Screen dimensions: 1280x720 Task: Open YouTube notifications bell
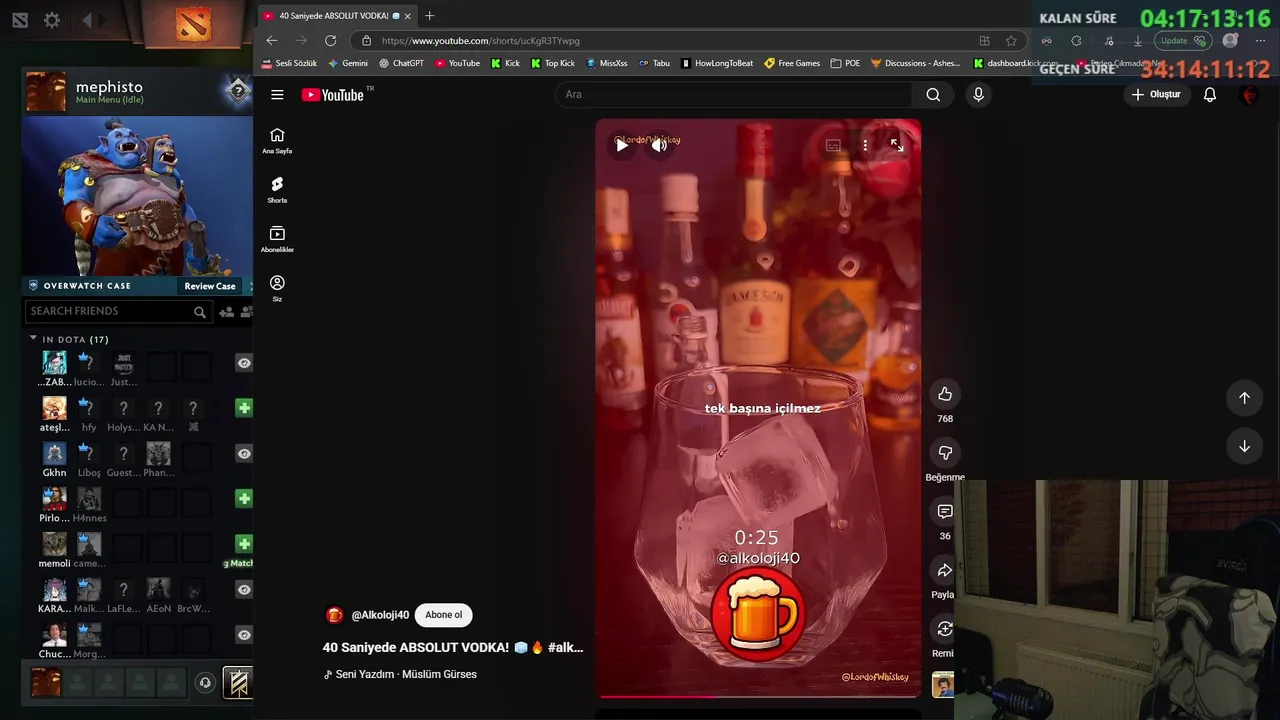(x=1210, y=94)
